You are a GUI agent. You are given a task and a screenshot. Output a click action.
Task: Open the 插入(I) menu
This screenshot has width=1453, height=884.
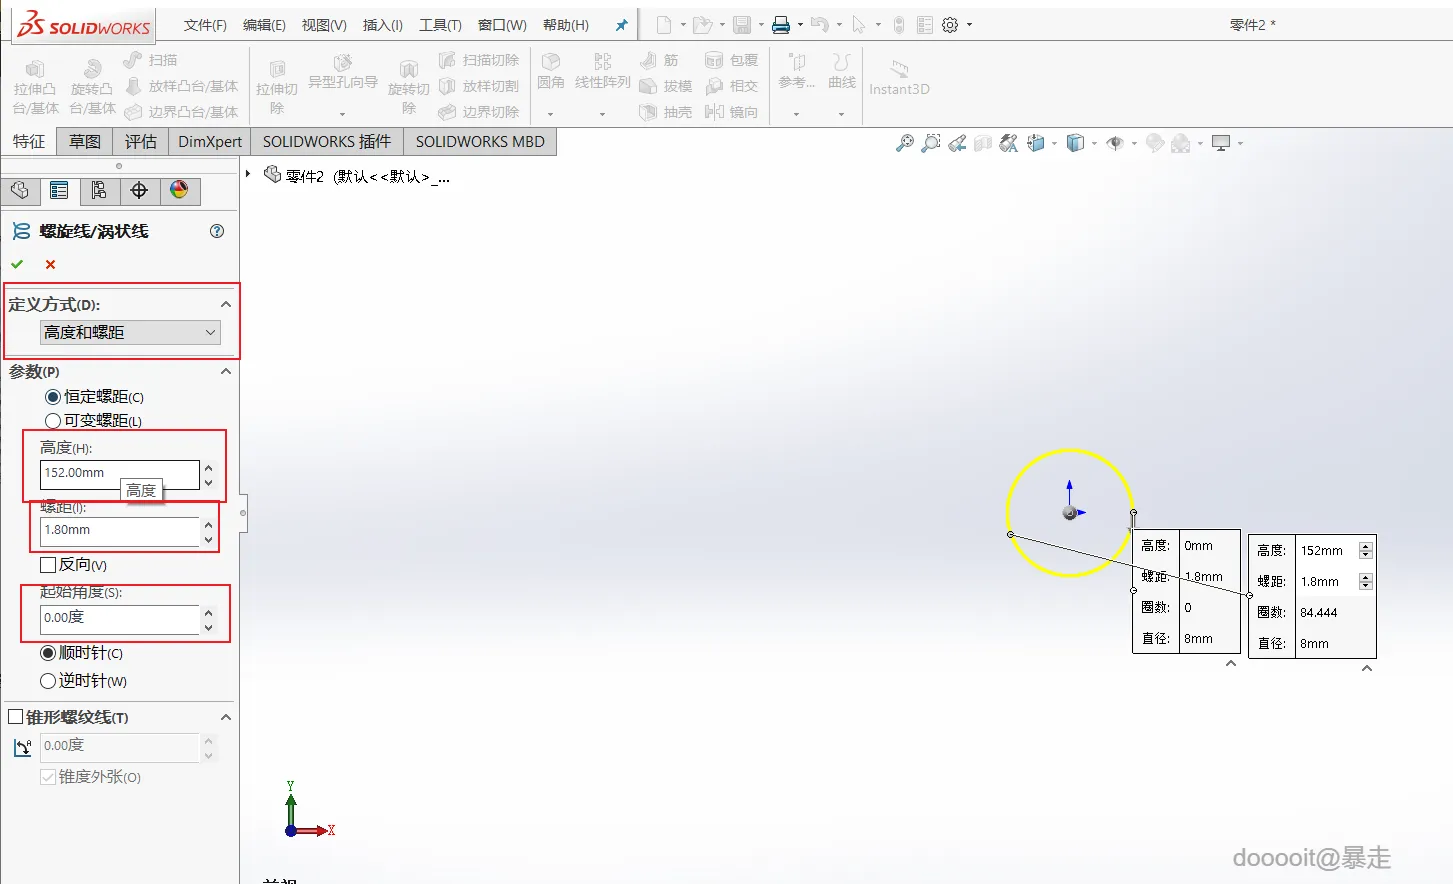click(x=383, y=25)
